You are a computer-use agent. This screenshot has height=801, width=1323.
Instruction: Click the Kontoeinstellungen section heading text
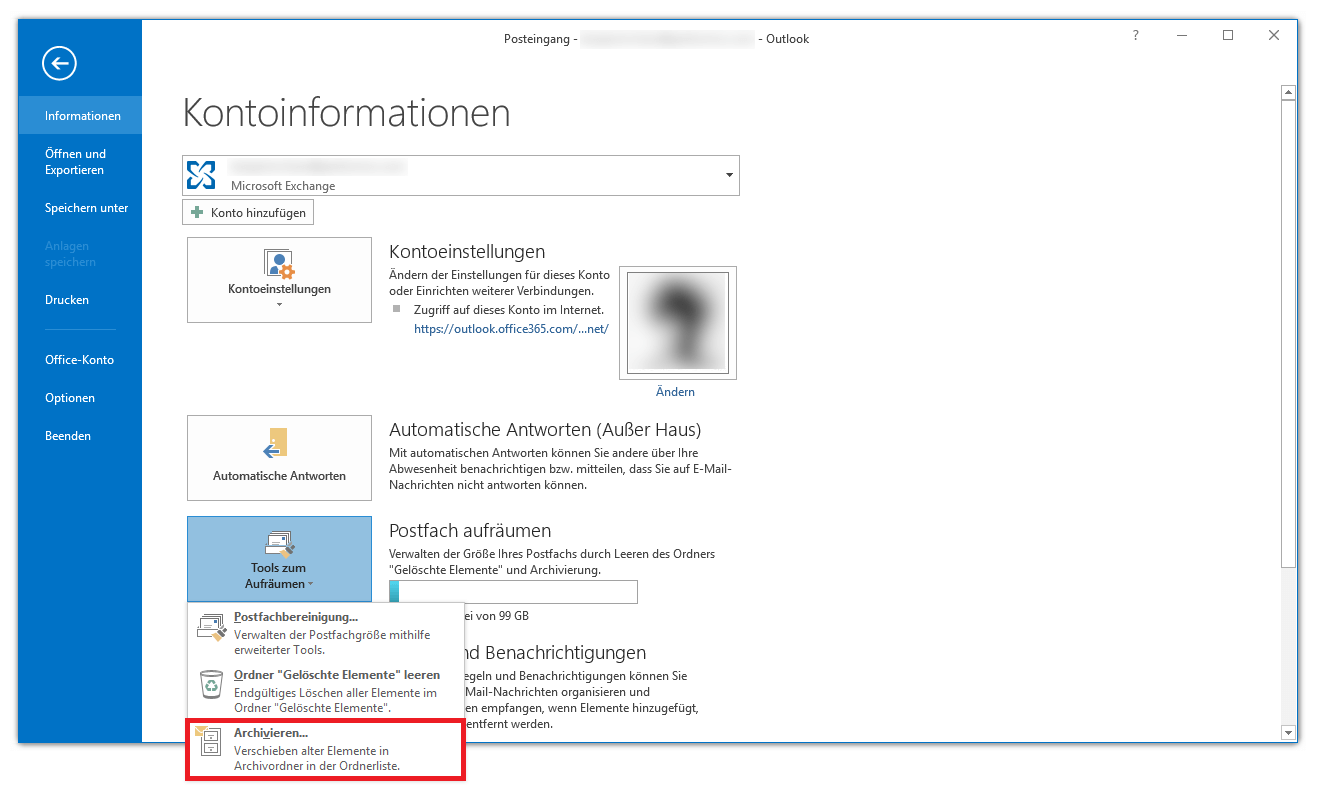(x=467, y=251)
